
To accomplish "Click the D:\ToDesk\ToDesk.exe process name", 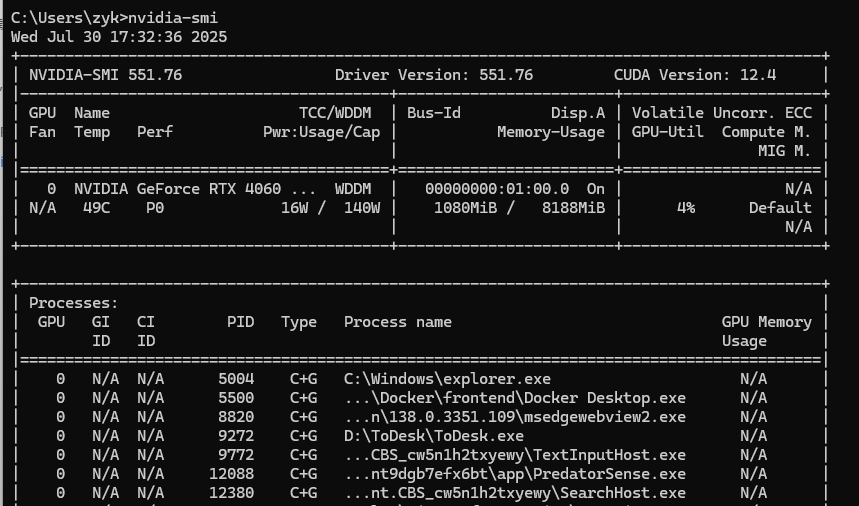I will pyautogui.click(x=434, y=436).
